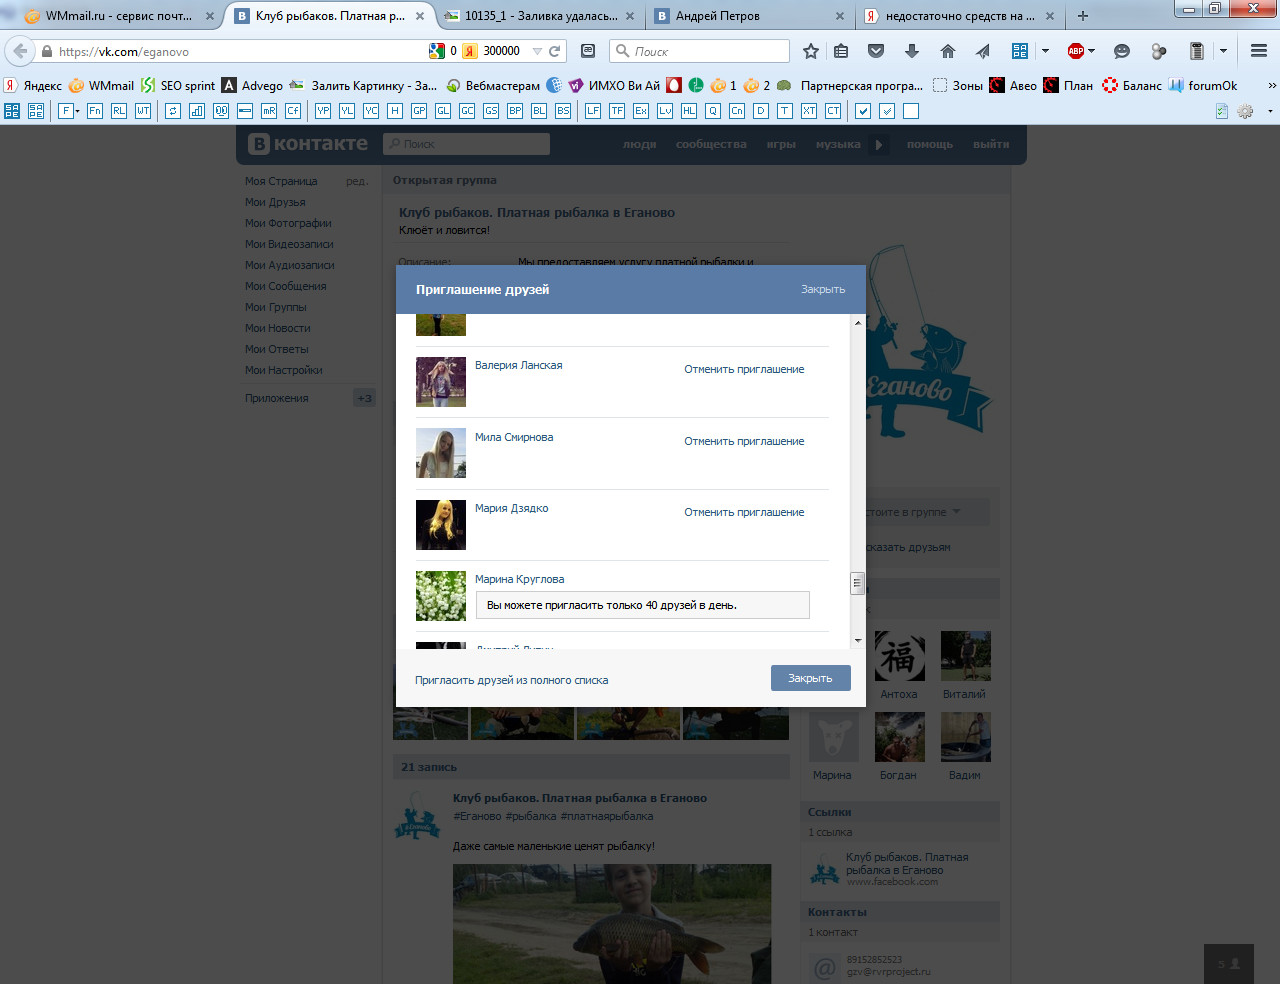Open the Firefox hamburger menu
Viewport: 1280px width, 984px height.
click(x=1259, y=51)
